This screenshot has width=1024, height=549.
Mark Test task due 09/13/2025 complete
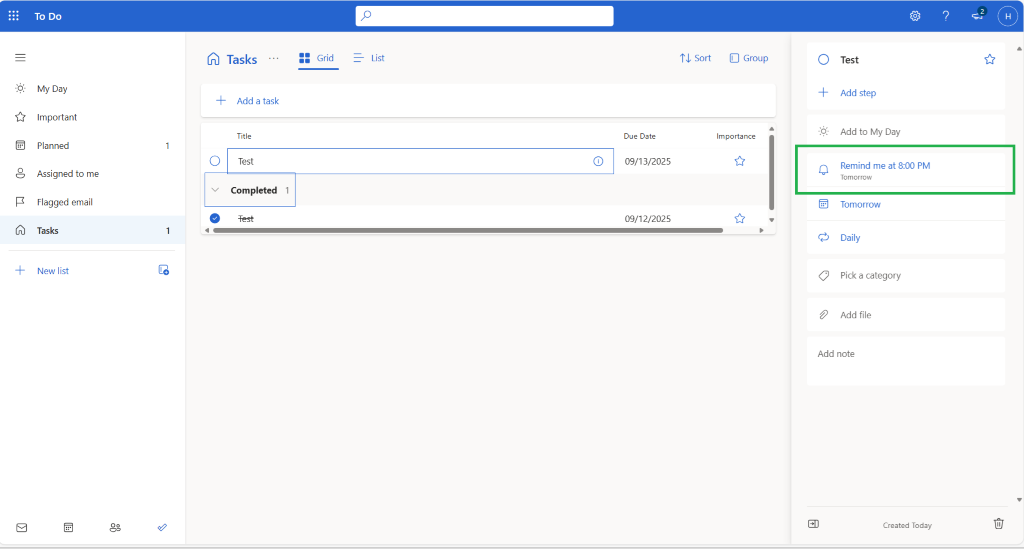coord(215,161)
